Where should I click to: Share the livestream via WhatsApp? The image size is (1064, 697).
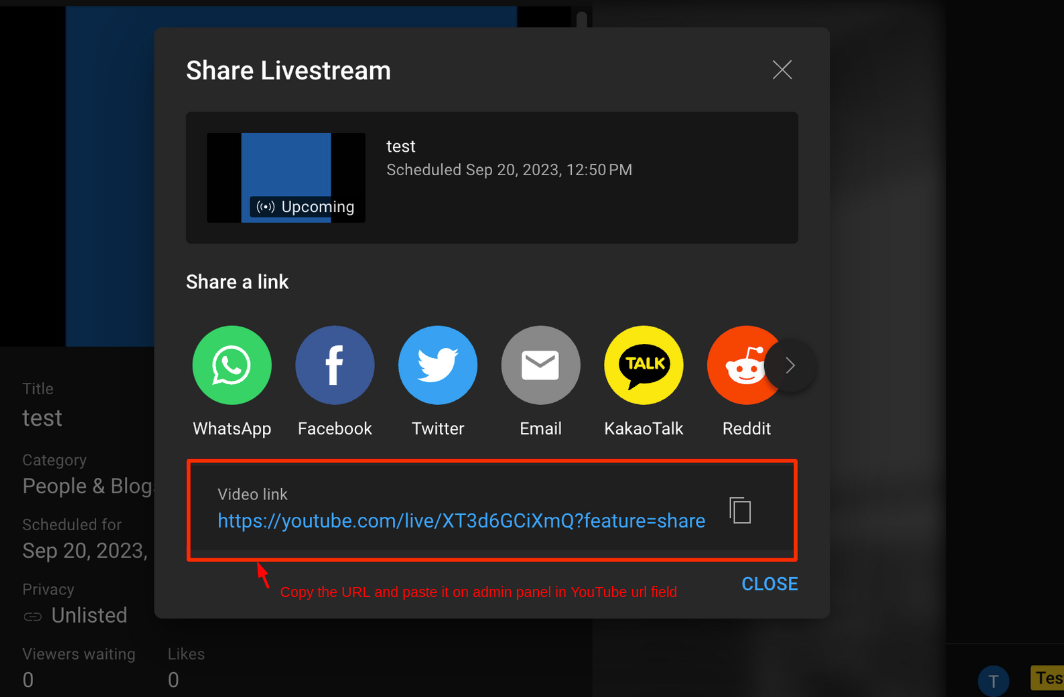[232, 365]
